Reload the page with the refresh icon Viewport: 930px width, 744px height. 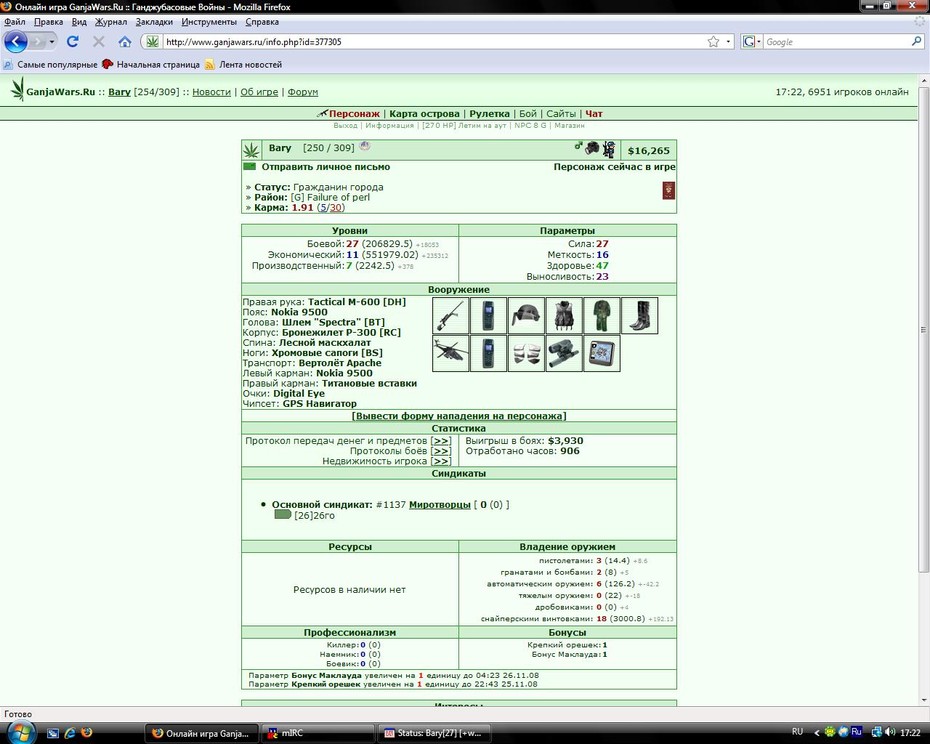(x=72, y=42)
